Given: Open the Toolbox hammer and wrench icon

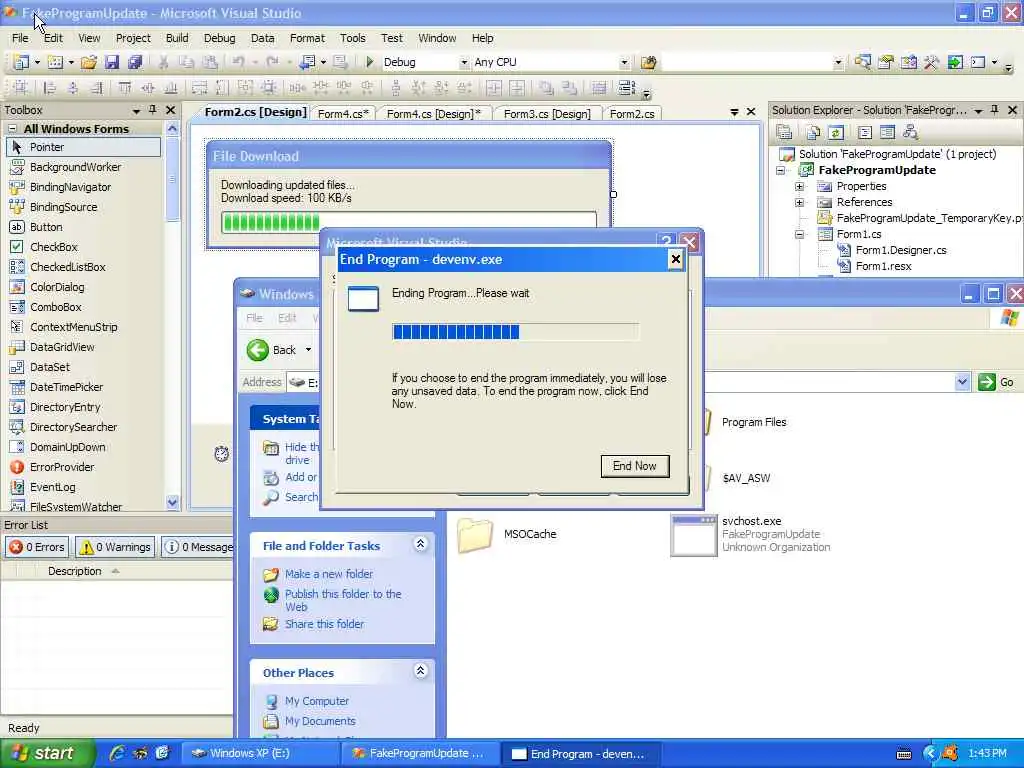Looking at the screenshot, I should 931,62.
